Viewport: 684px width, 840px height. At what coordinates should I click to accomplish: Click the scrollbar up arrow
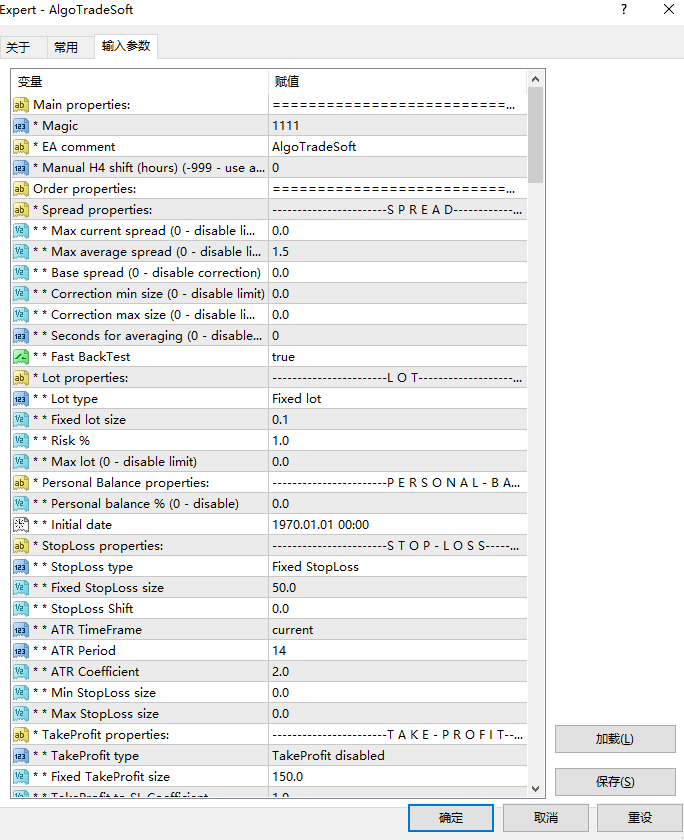click(535, 79)
